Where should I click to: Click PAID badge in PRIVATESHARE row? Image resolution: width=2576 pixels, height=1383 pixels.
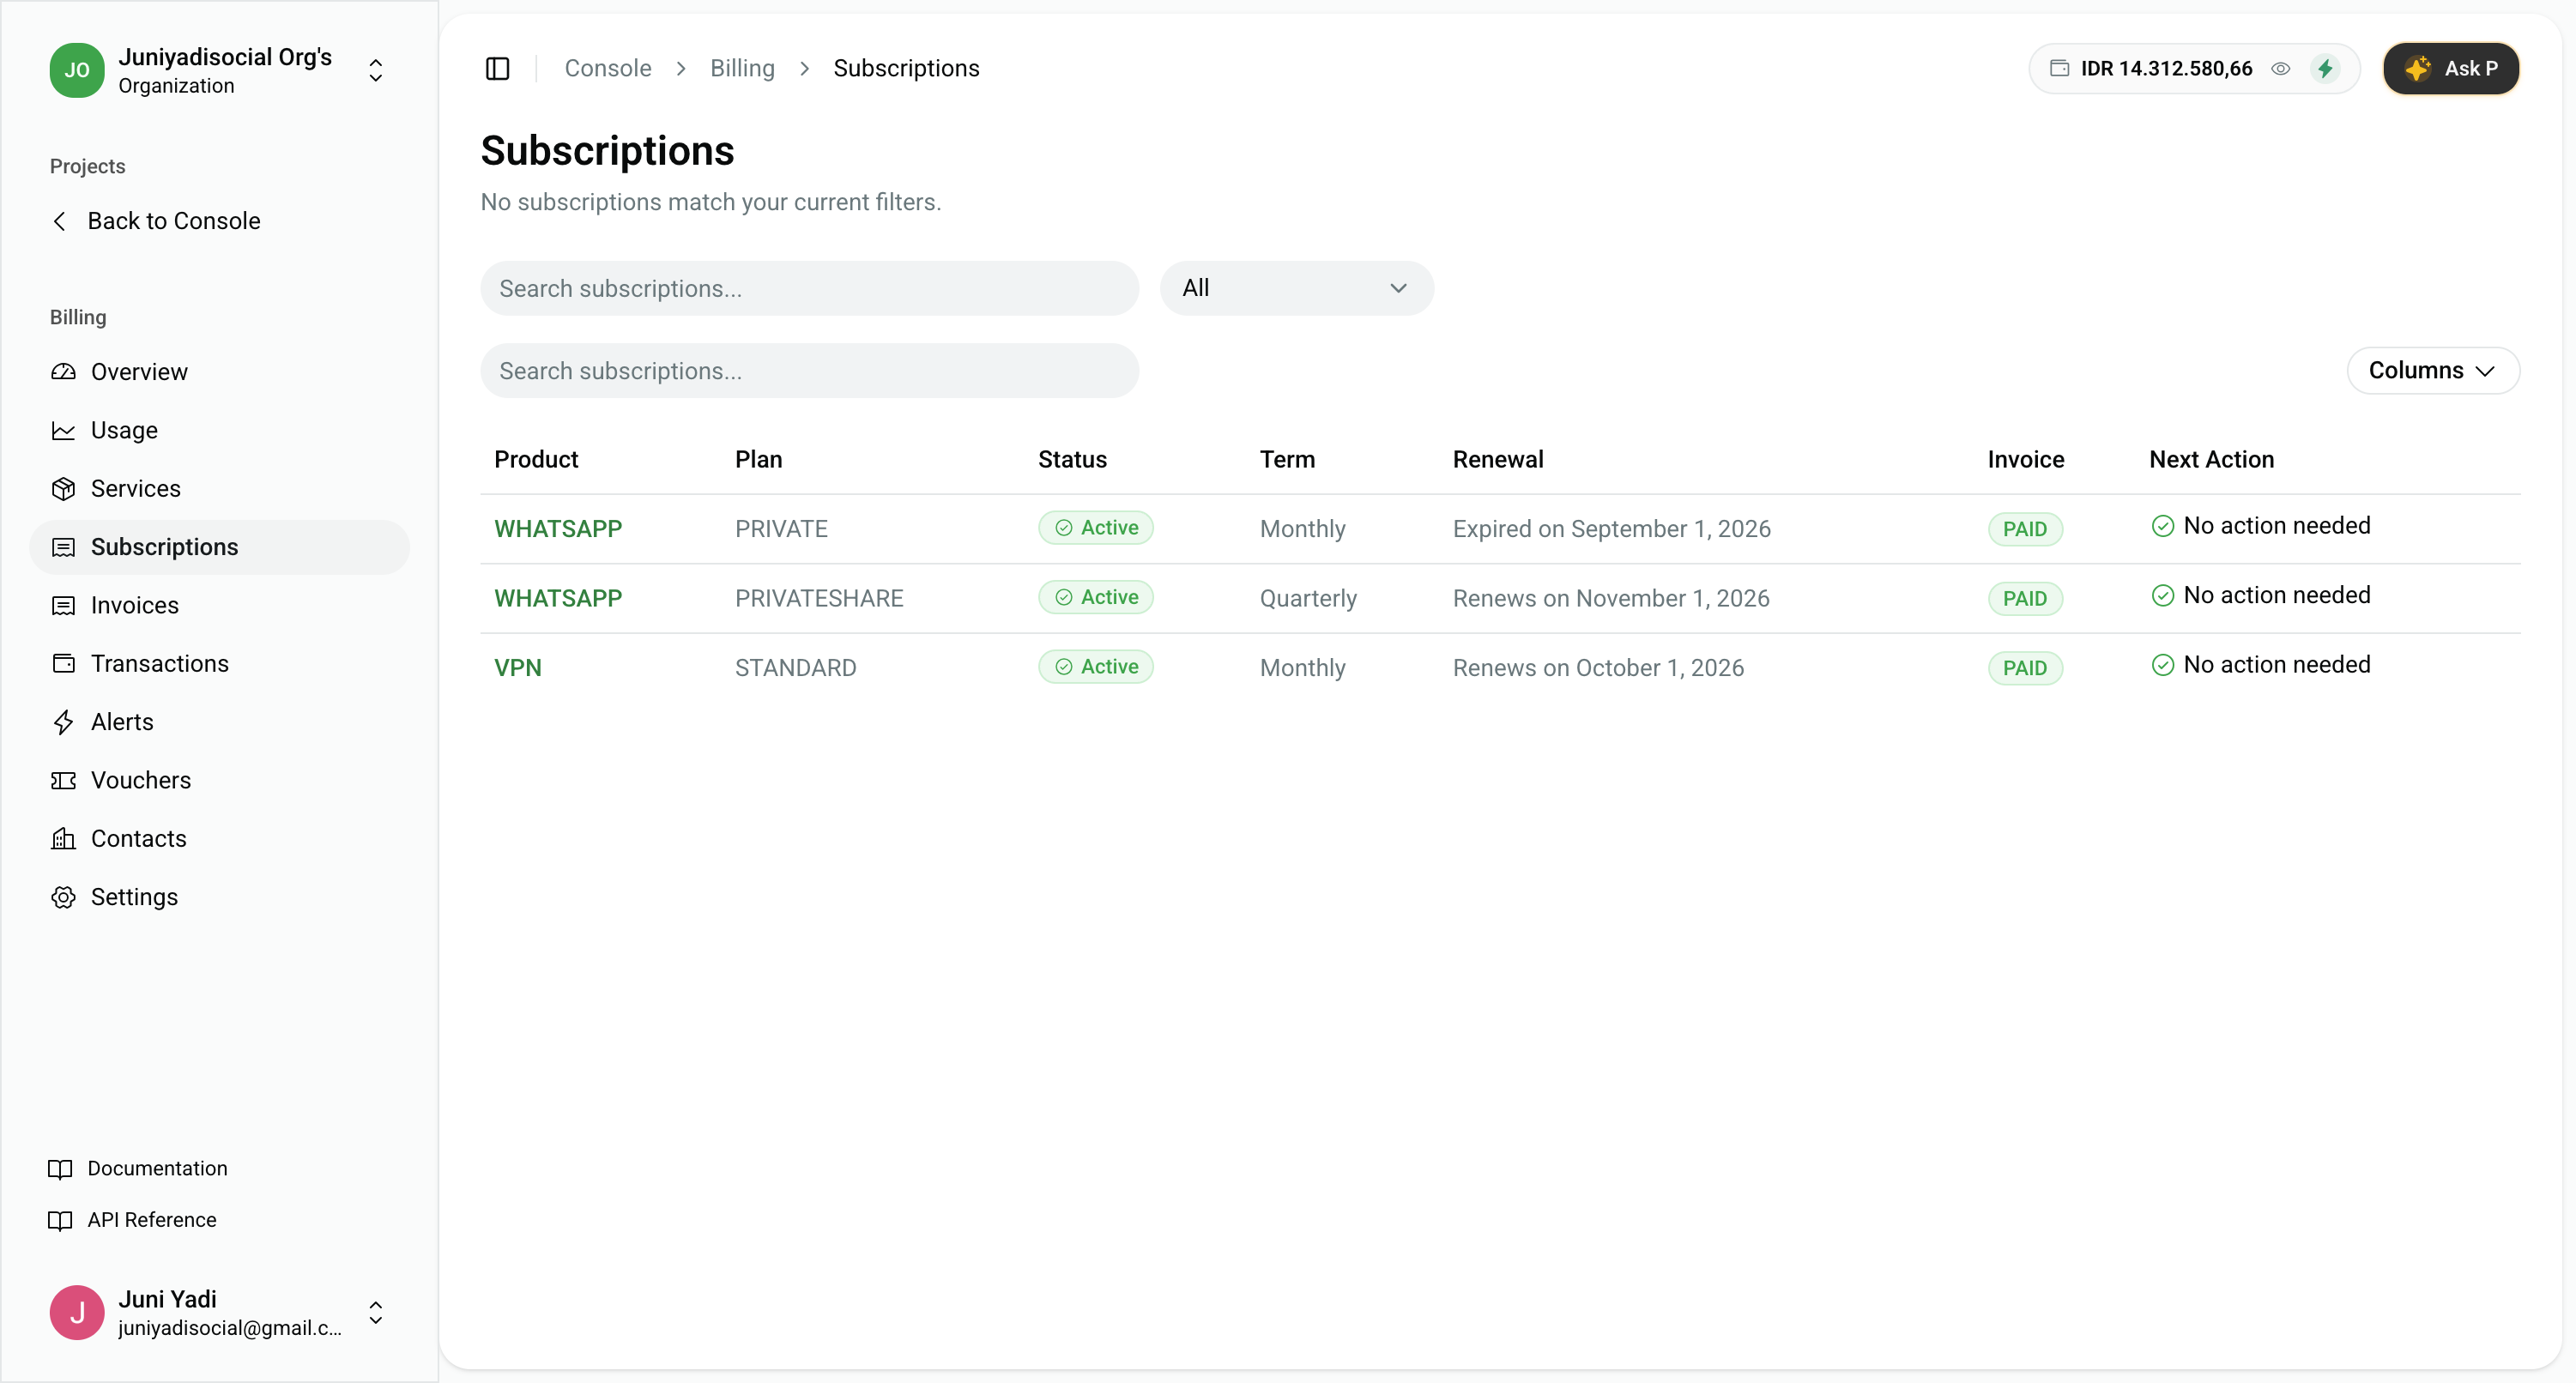pos(2025,599)
